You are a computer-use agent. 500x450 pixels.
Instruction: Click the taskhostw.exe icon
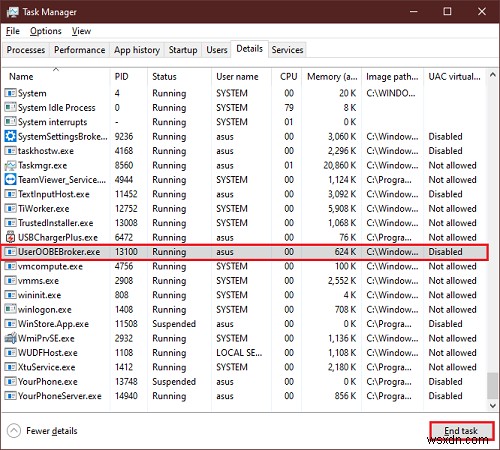point(10,151)
